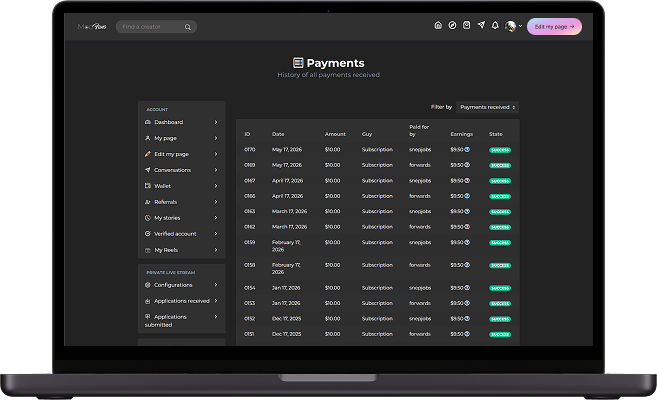Click the My page person icon

(147, 138)
